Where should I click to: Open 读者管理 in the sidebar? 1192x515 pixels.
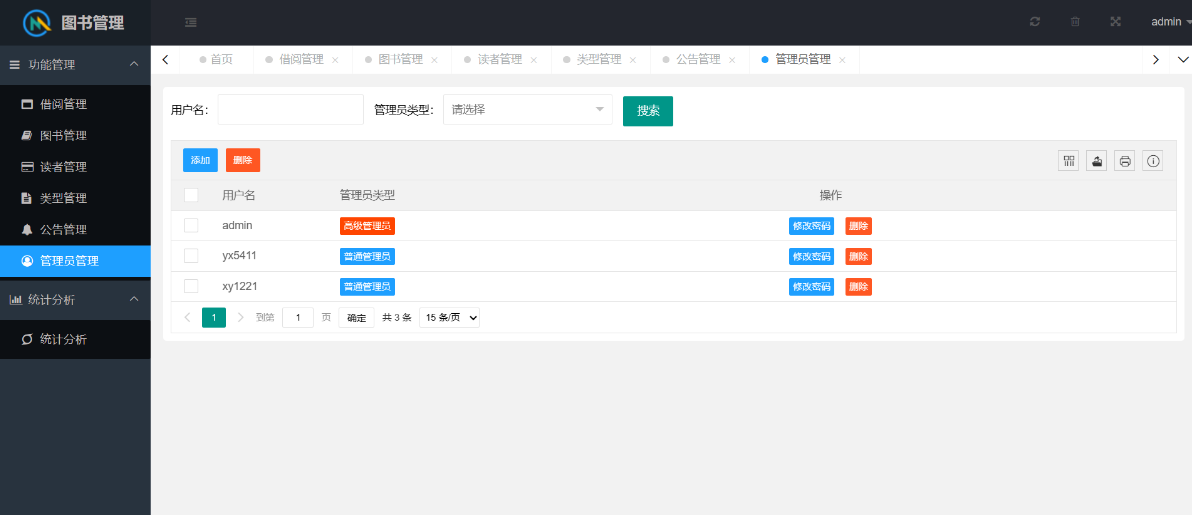pyautogui.click(x=75, y=167)
